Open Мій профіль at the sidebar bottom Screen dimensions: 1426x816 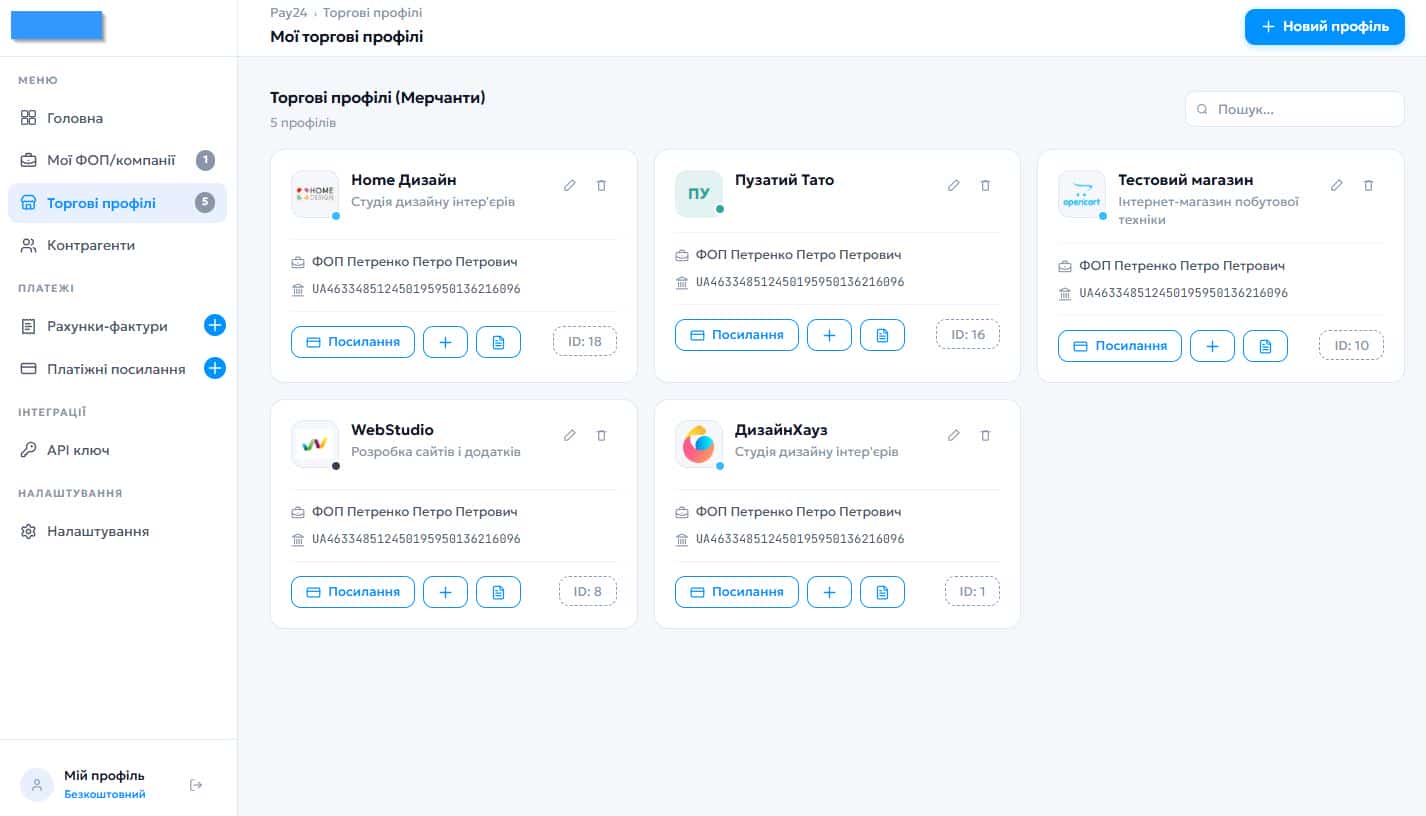(x=104, y=776)
